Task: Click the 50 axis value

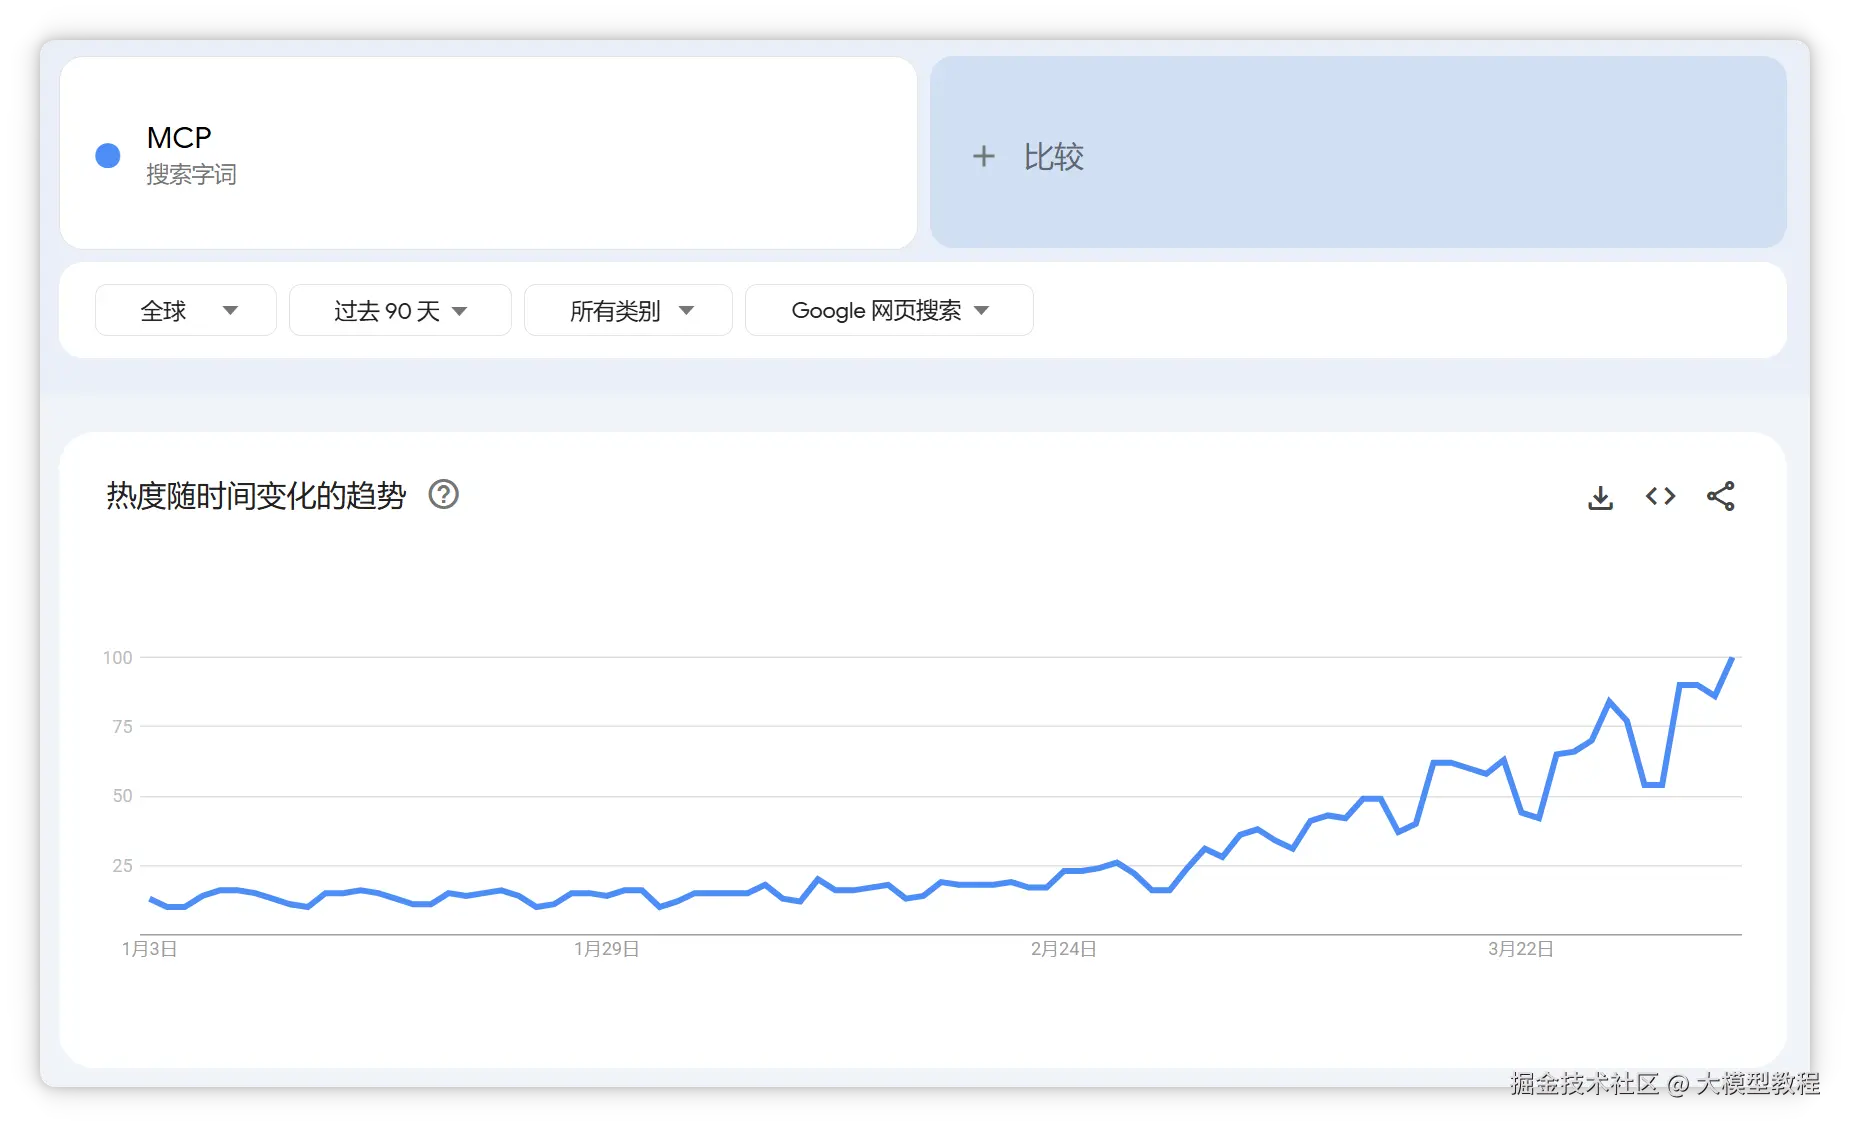Action: point(122,796)
